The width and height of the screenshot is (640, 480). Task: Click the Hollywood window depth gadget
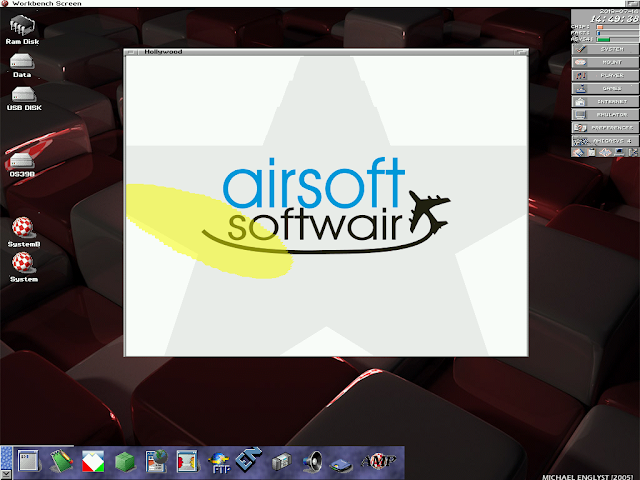(521, 52)
